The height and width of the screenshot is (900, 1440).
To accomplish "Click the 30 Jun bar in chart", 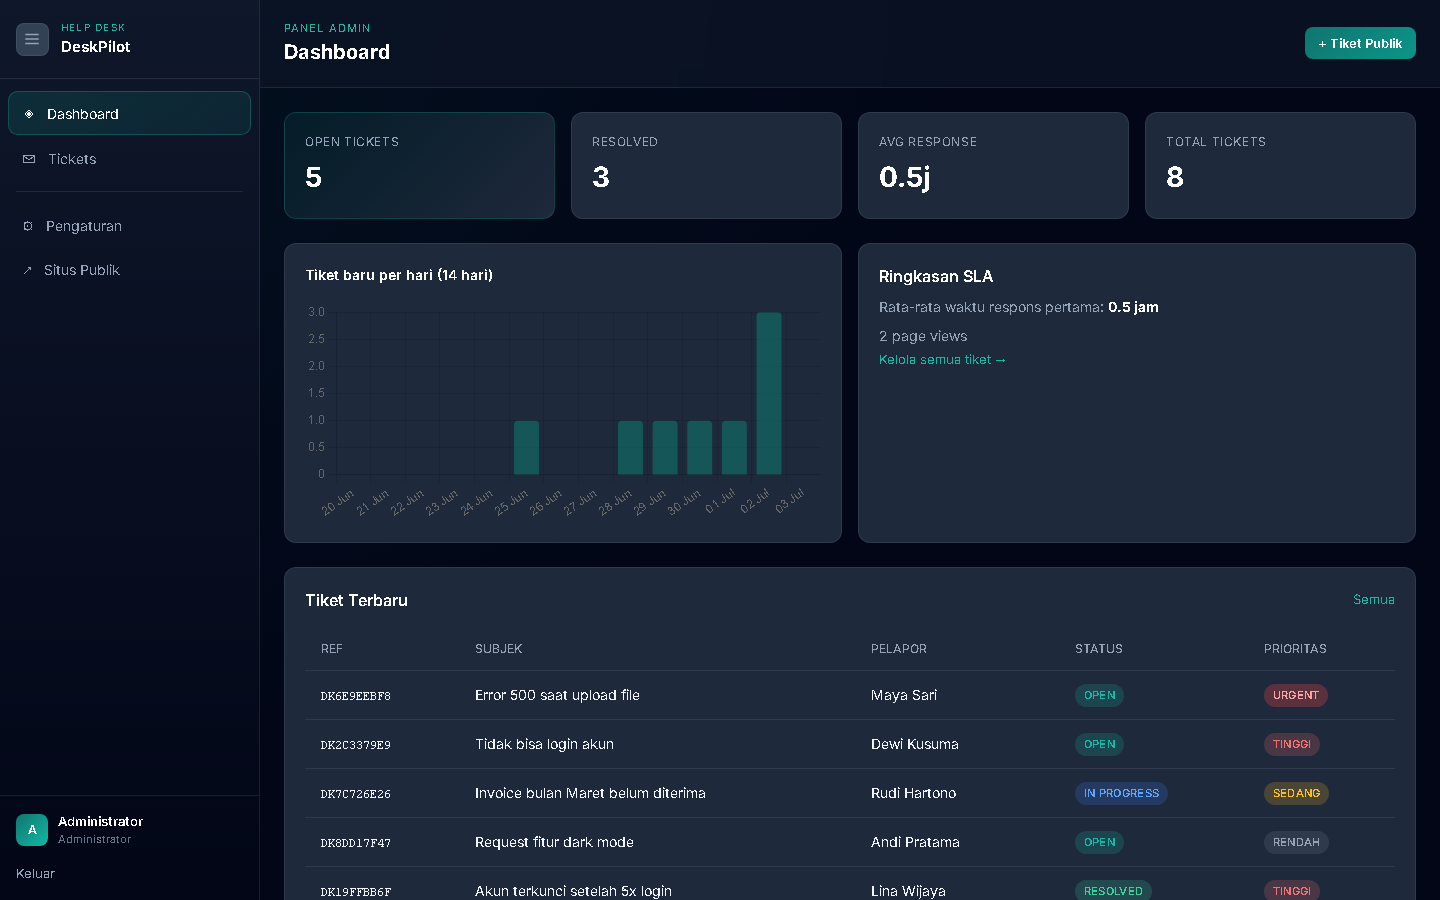I will (700, 447).
